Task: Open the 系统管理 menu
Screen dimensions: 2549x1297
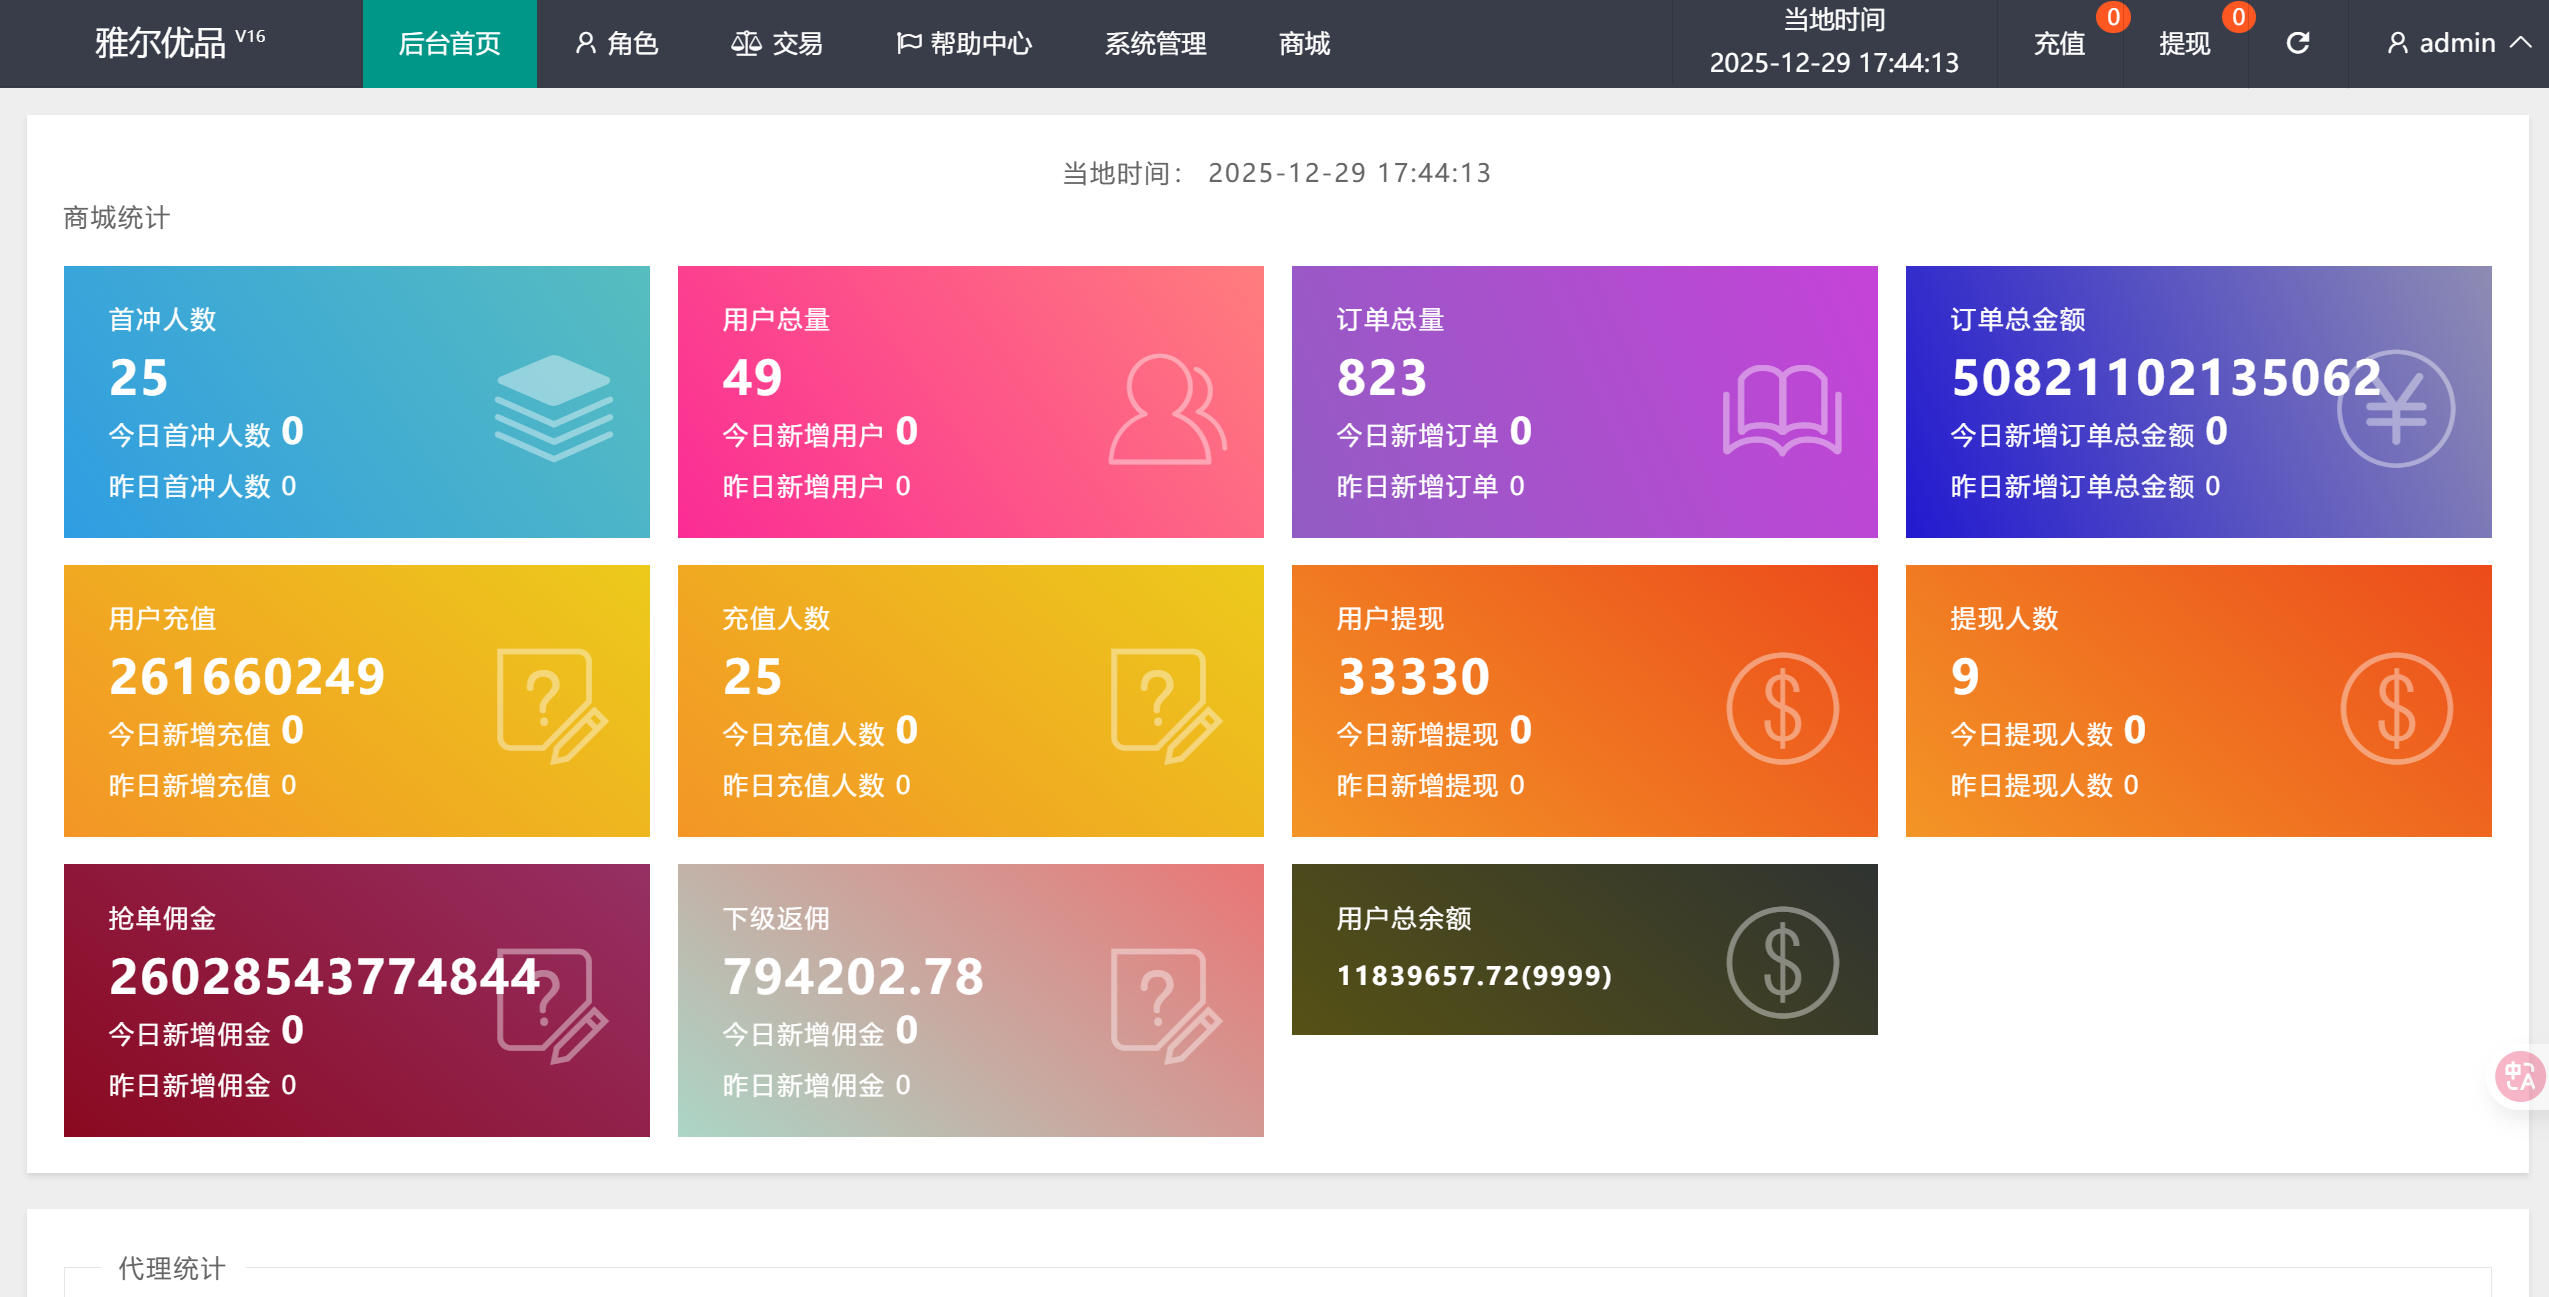Action: coord(1155,43)
